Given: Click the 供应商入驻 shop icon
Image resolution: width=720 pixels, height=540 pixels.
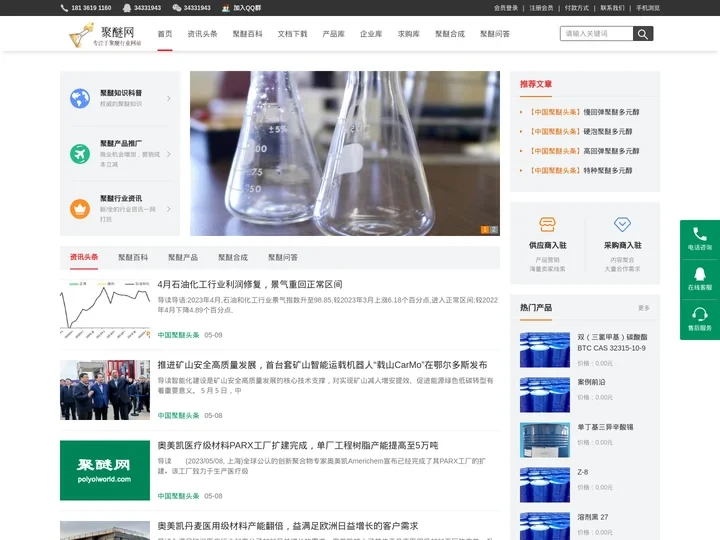Looking at the screenshot, I should [x=547, y=225].
